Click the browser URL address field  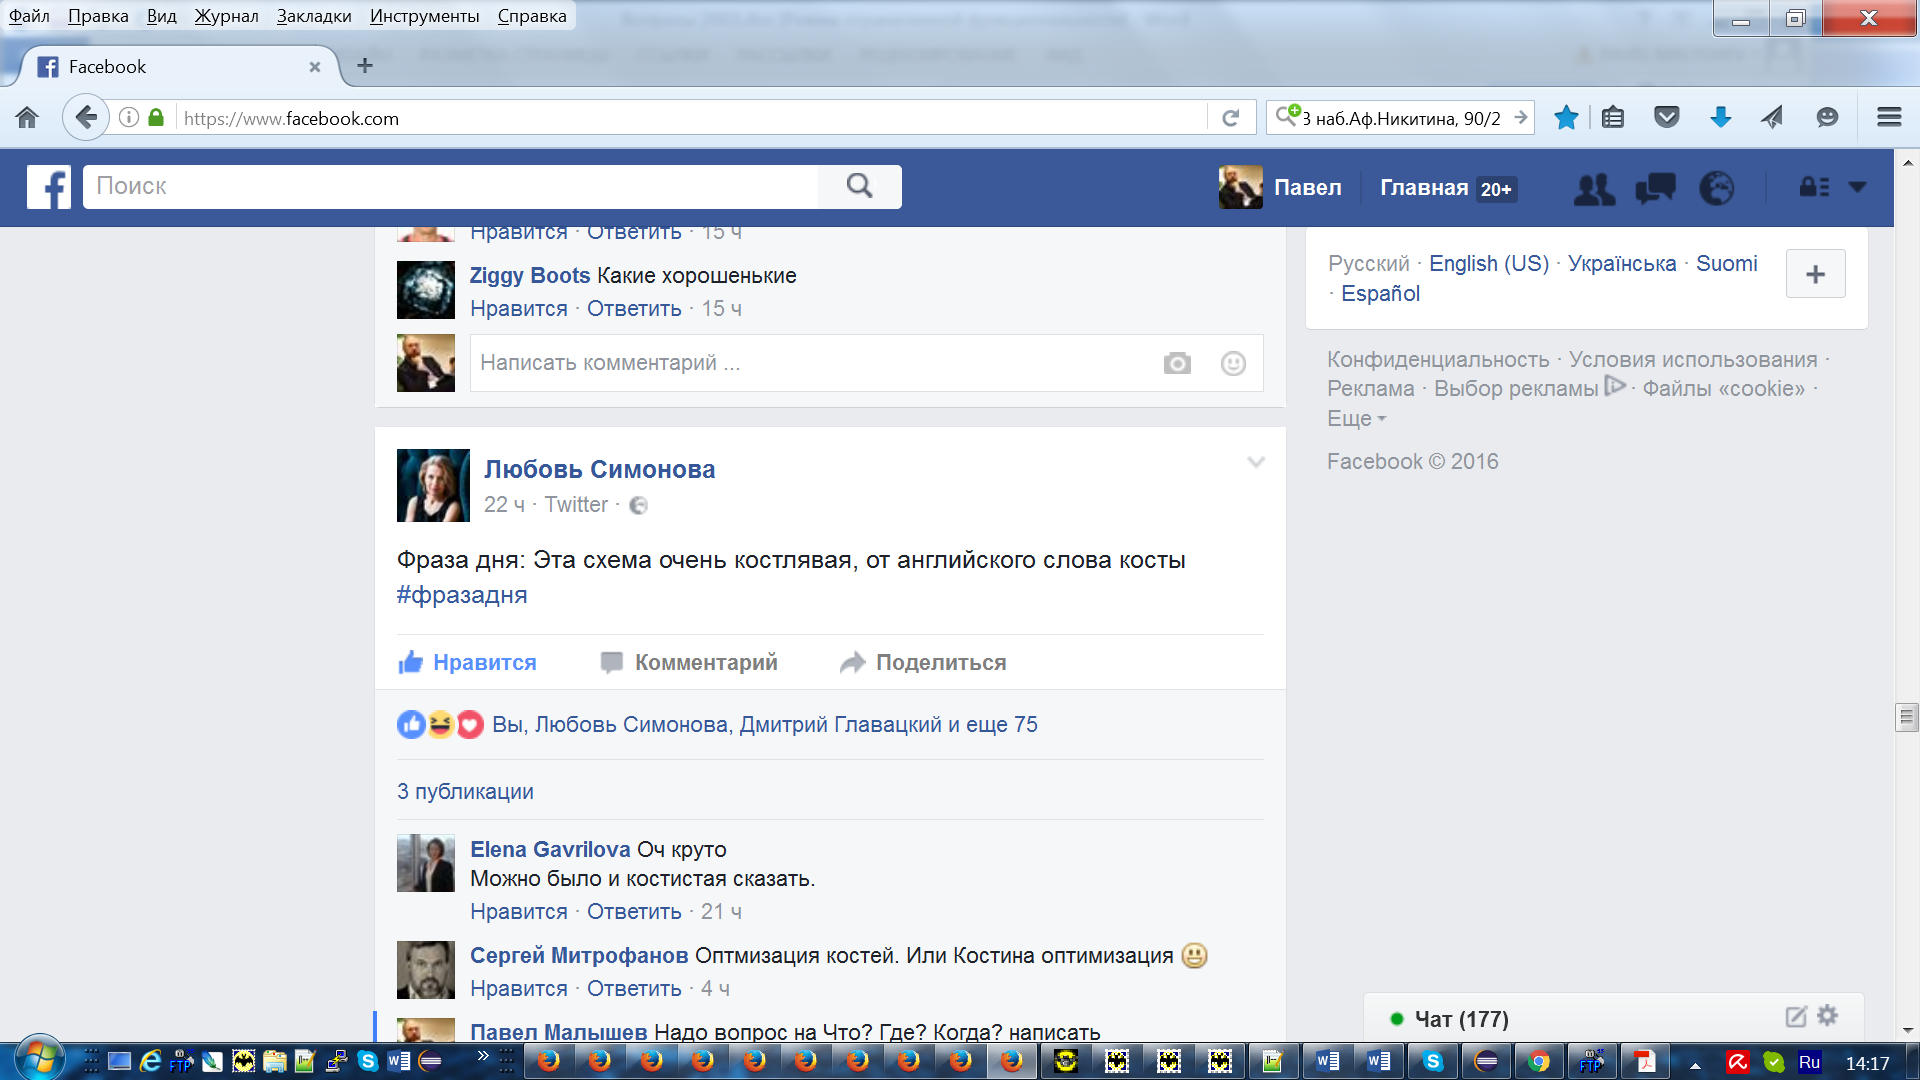(x=690, y=118)
